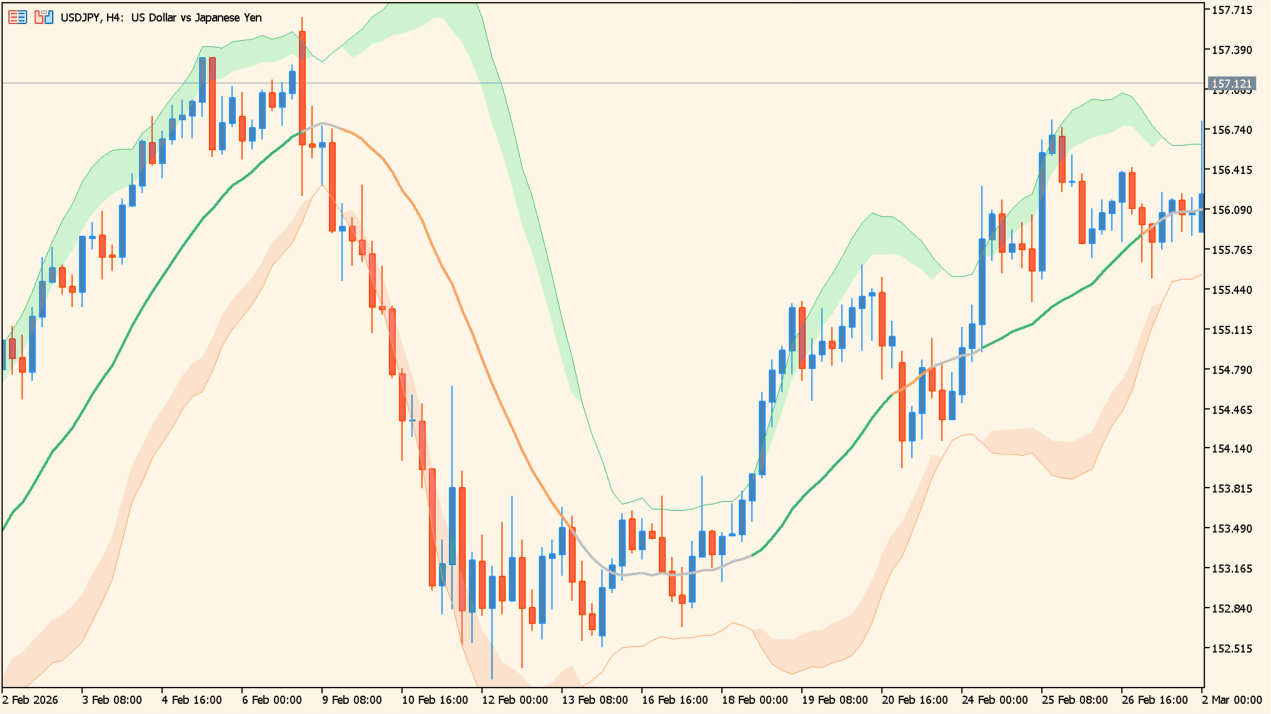The image size is (1271, 714).
Task: Click the red-blue chart panel icon
Action: point(42,17)
